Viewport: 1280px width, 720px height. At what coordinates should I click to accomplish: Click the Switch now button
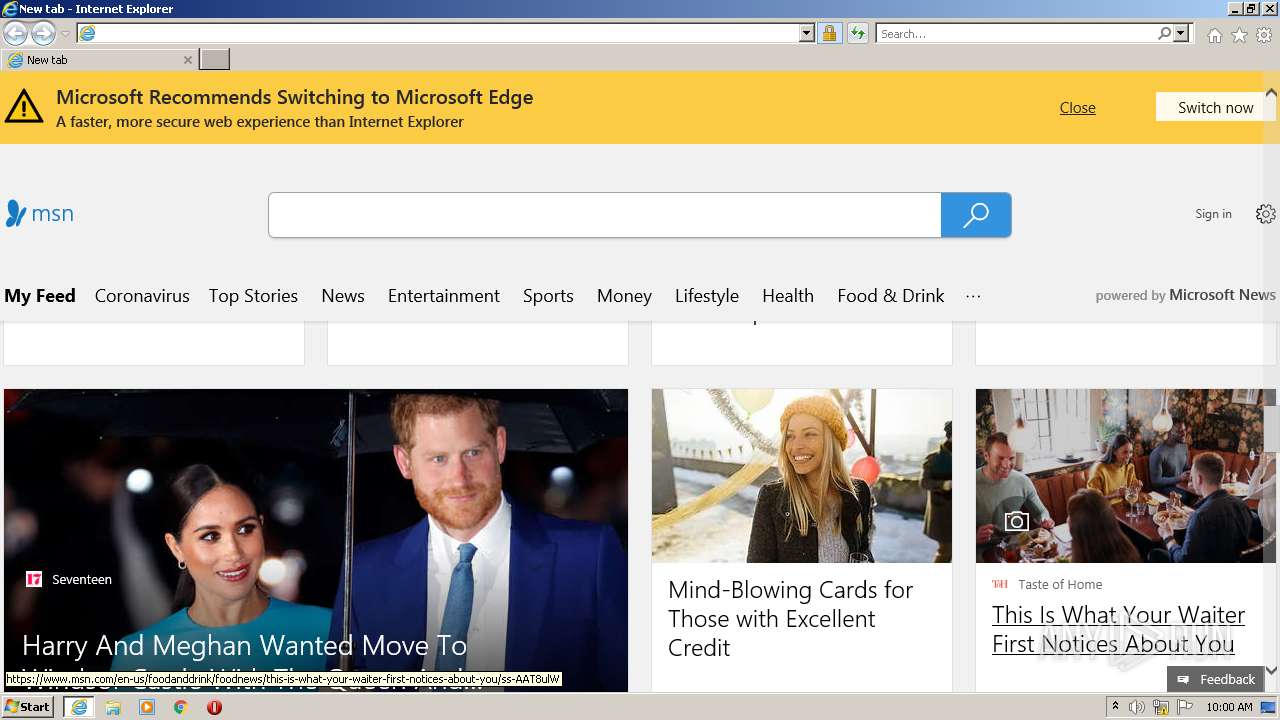coord(1215,107)
